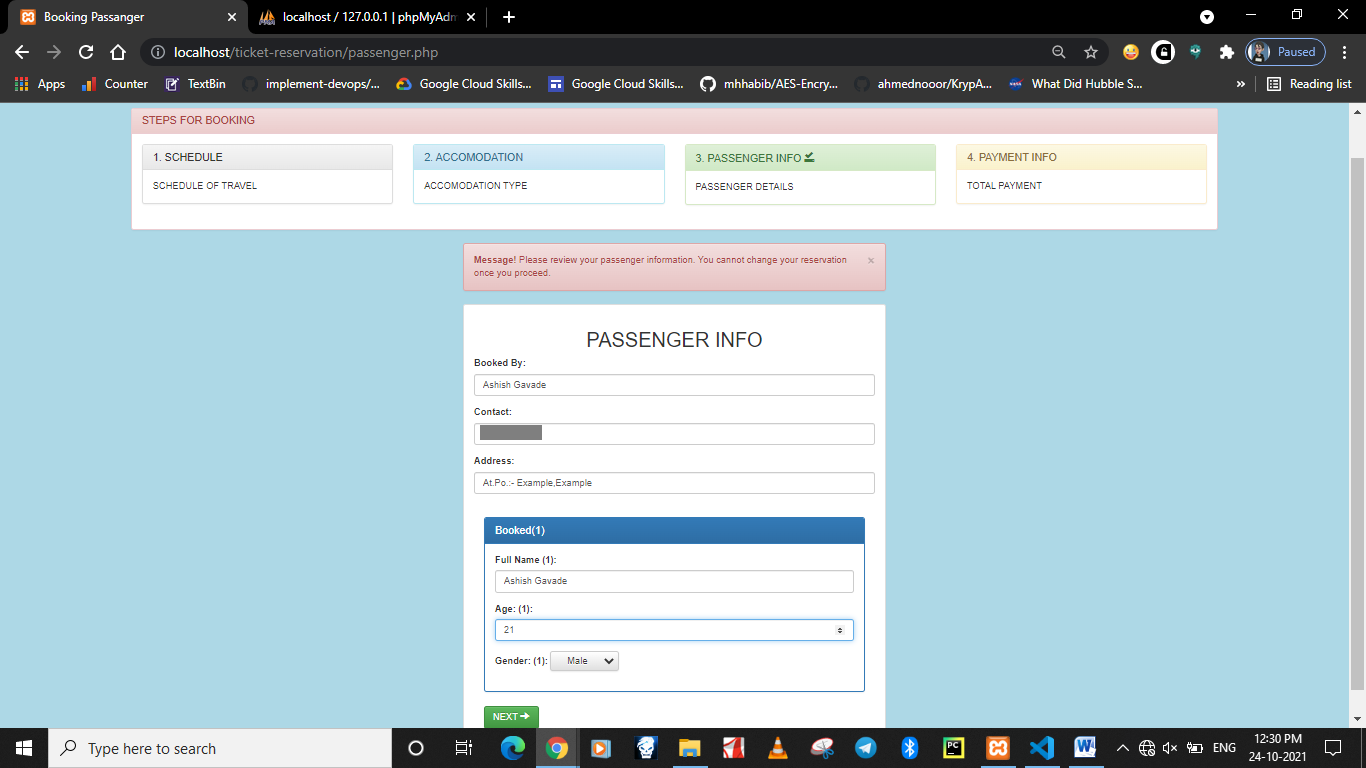
Task: Open the tab search dropdown arrow
Action: tap(1207, 17)
